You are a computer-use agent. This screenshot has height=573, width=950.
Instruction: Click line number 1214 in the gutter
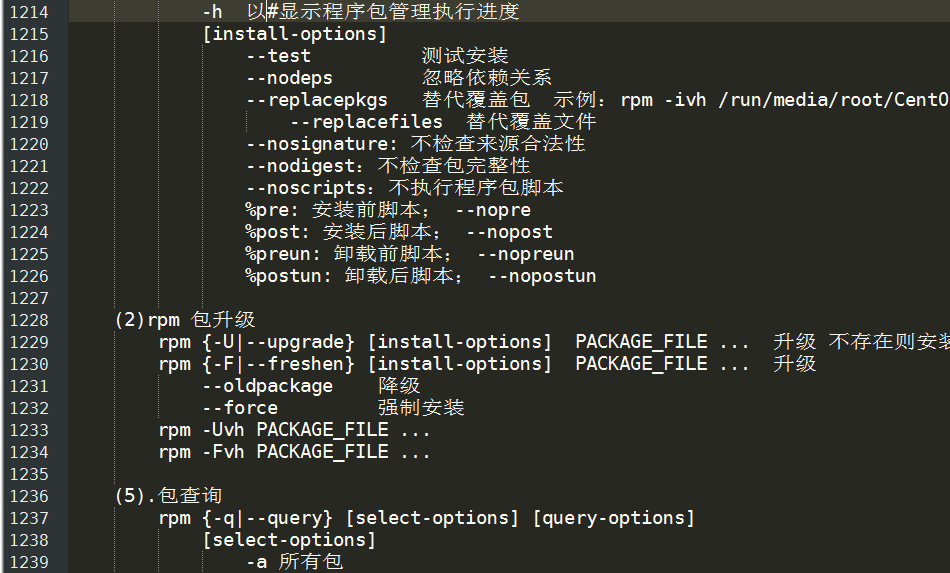pyautogui.click(x=29, y=12)
